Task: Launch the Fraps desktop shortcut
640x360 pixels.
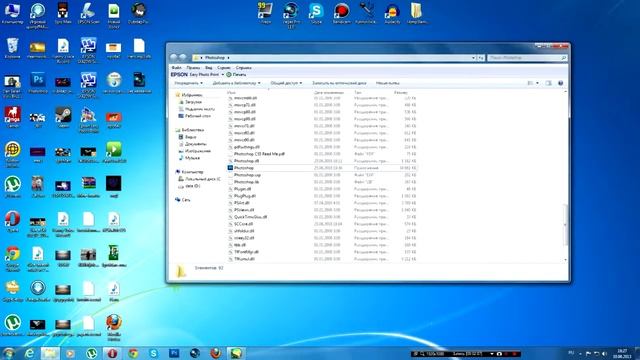Action: pos(265,13)
